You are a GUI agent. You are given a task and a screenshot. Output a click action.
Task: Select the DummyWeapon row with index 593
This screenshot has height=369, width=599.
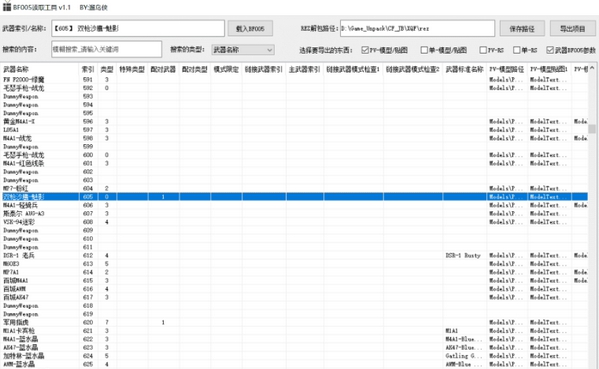(x=294, y=96)
